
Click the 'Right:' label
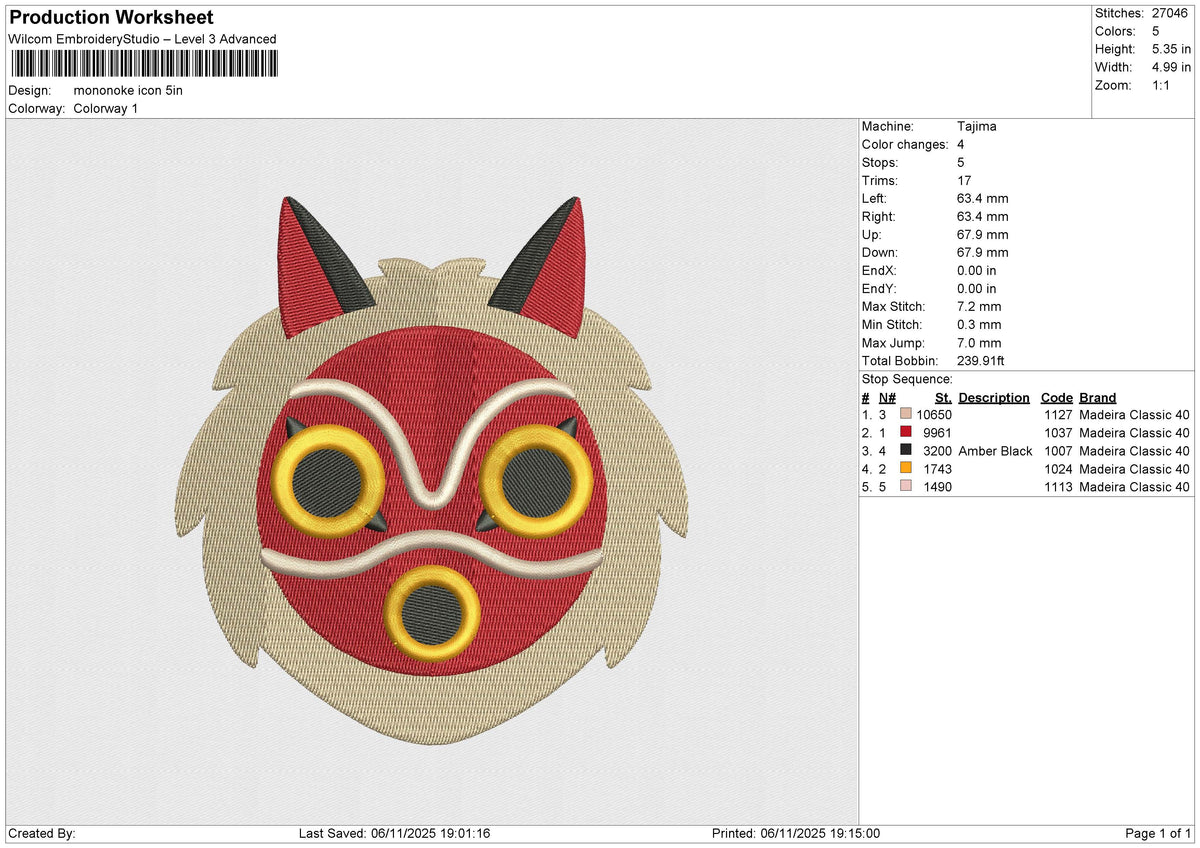pyautogui.click(x=879, y=217)
